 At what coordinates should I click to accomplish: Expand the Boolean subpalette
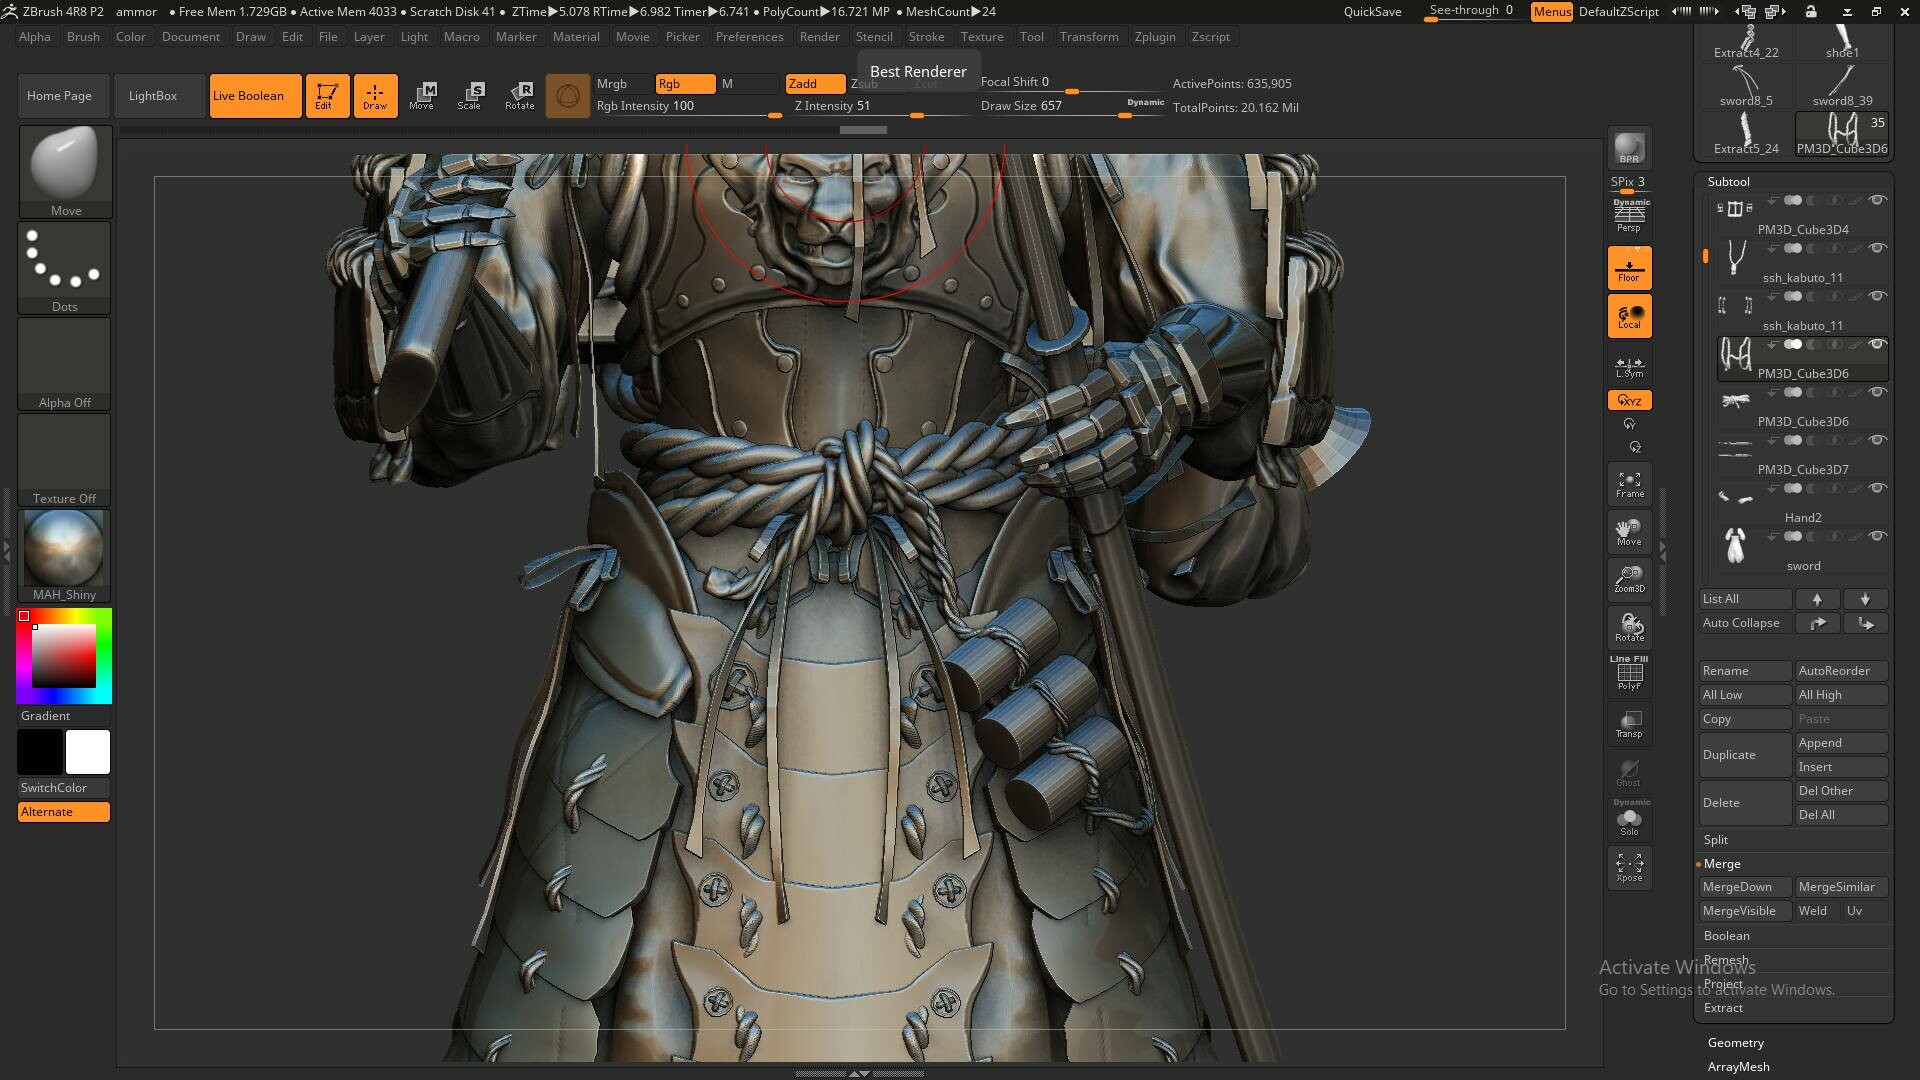(x=1727, y=936)
